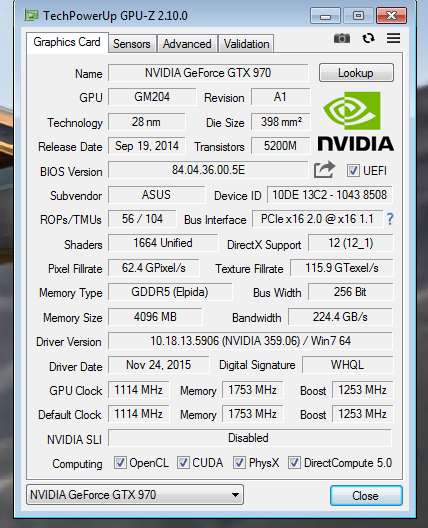428x528 pixels.
Task: Click the GPU-Z title bar app icon
Action: click(x=31, y=15)
